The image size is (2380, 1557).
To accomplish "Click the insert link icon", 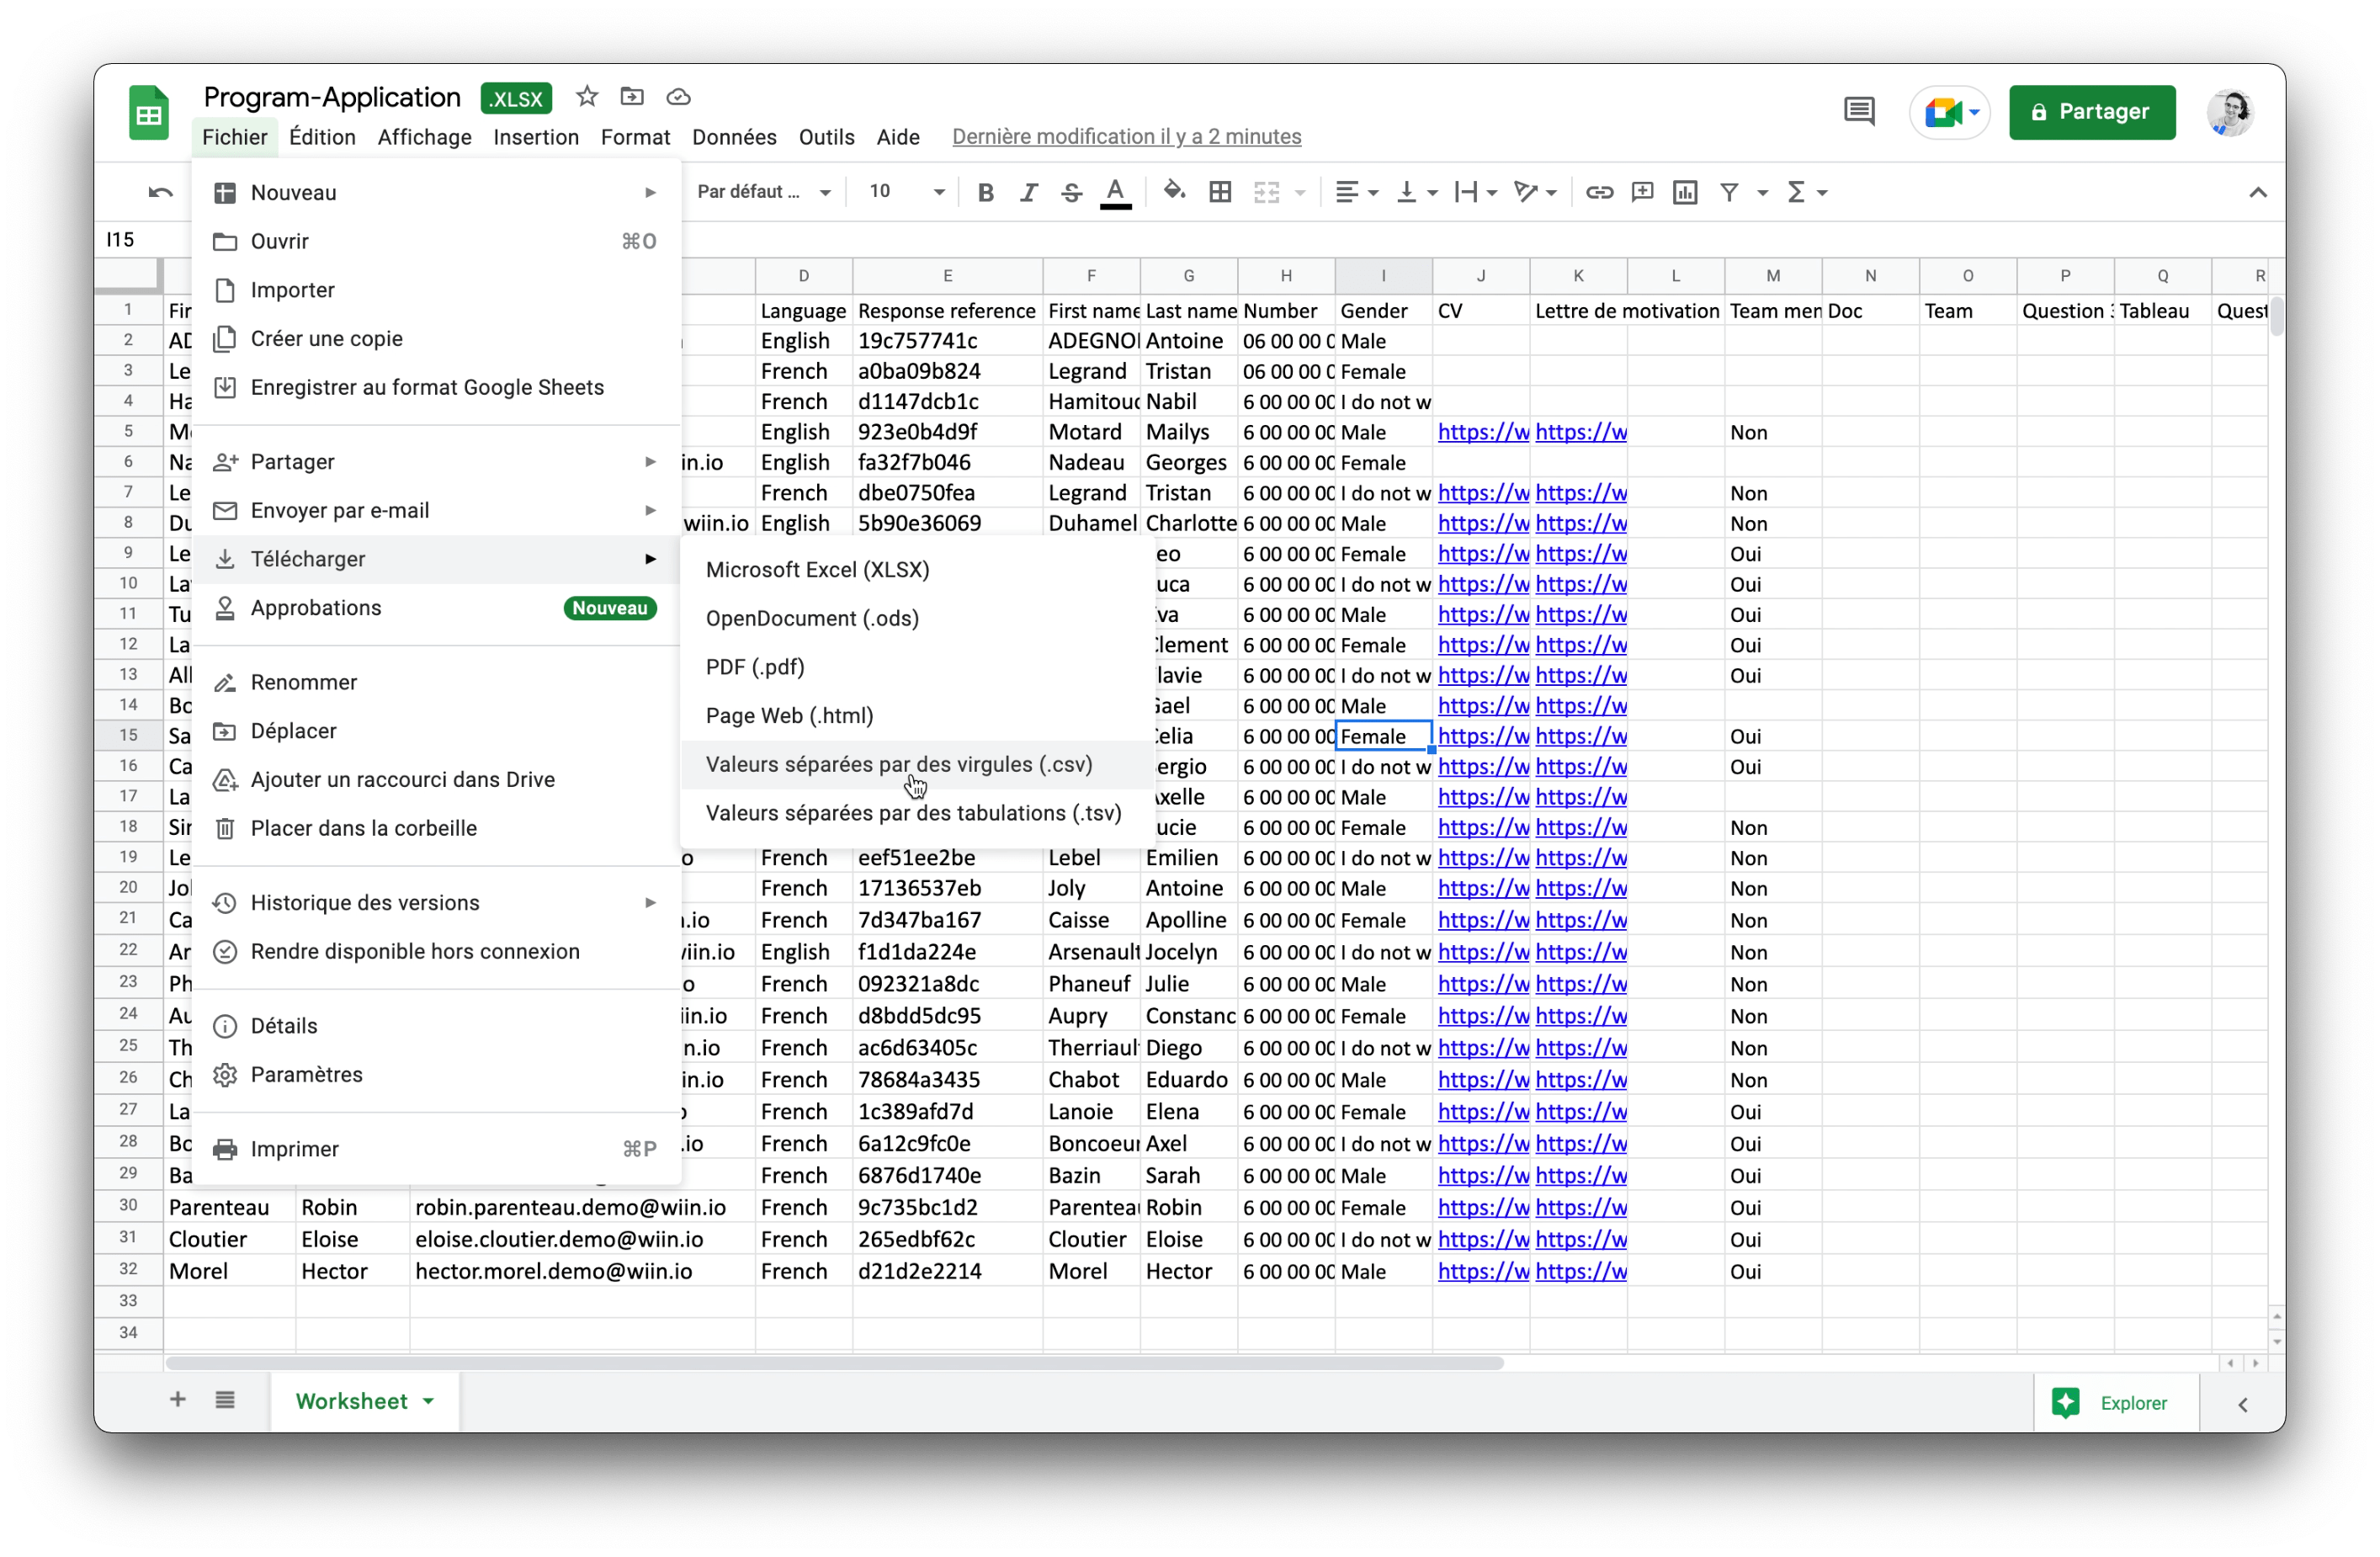I will click(1599, 192).
